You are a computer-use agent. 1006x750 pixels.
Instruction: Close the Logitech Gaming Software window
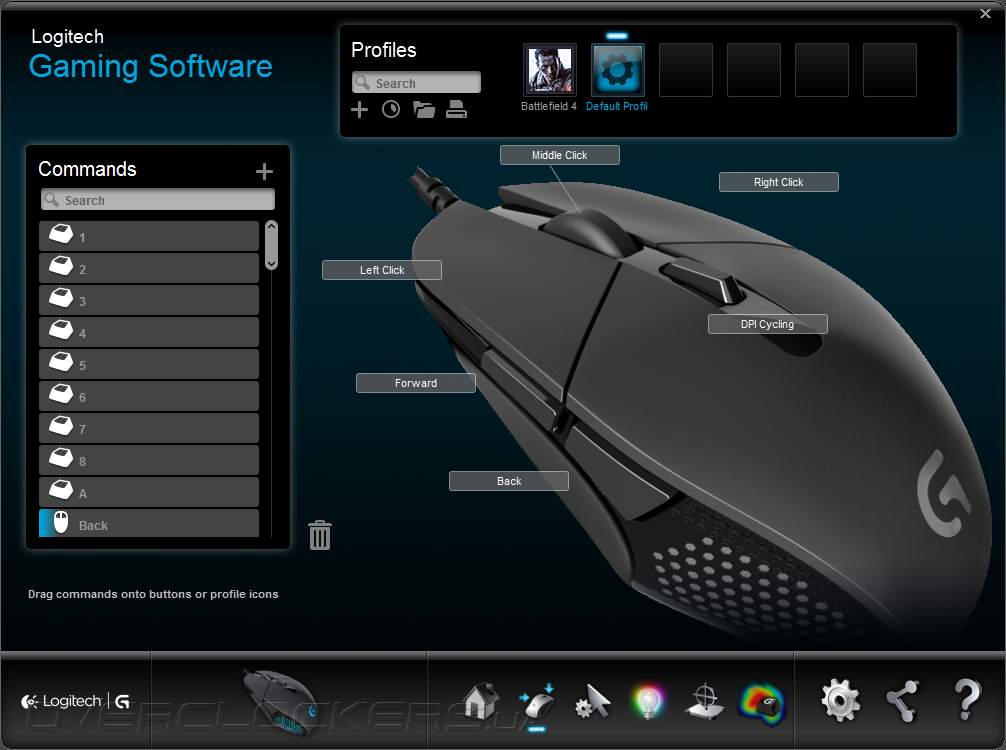[x=985, y=13]
